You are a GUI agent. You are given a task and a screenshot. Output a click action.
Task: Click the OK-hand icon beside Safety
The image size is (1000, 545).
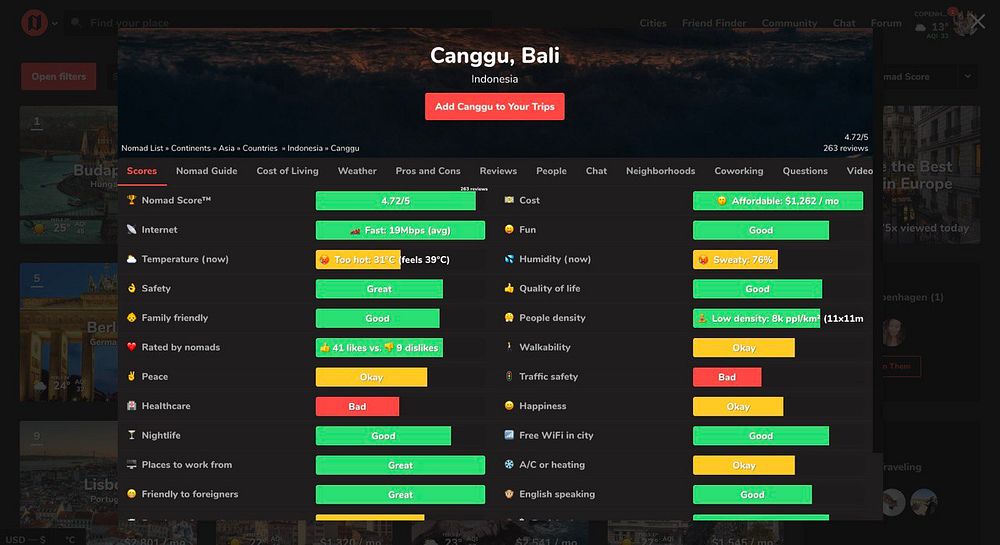pos(131,287)
